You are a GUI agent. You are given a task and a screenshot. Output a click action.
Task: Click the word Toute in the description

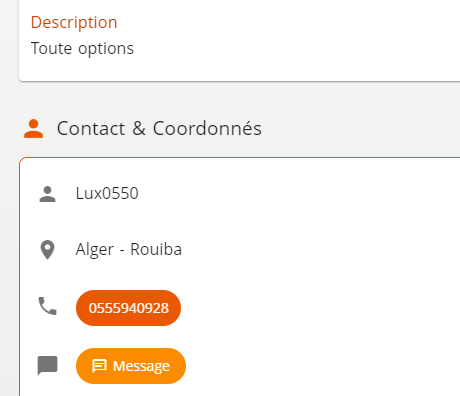51,48
